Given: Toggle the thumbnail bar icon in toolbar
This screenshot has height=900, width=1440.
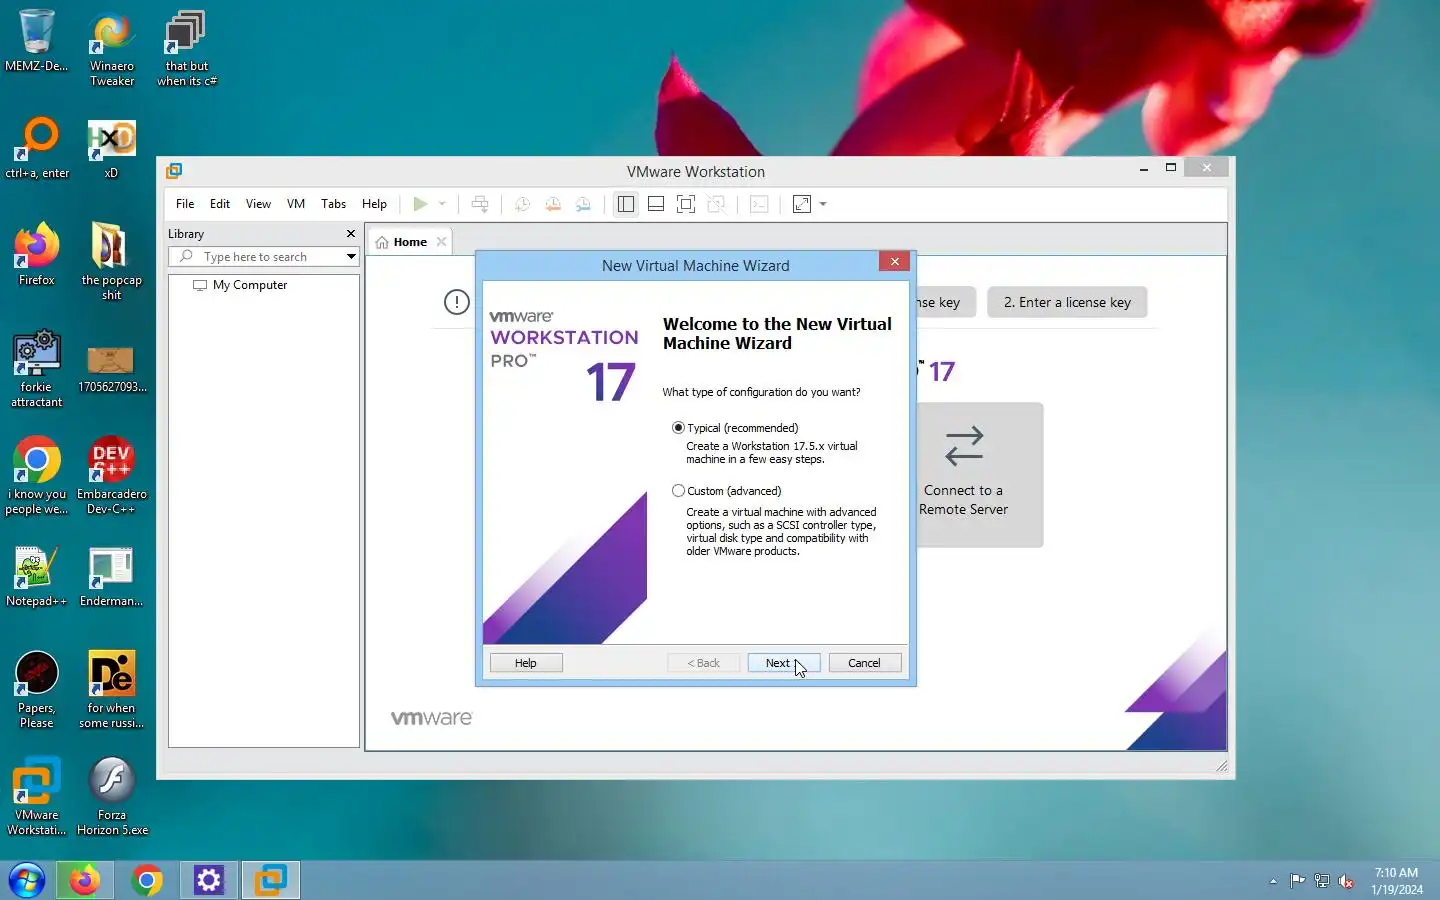Looking at the screenshot, I should pyautogui.click(x=656, y=204).
